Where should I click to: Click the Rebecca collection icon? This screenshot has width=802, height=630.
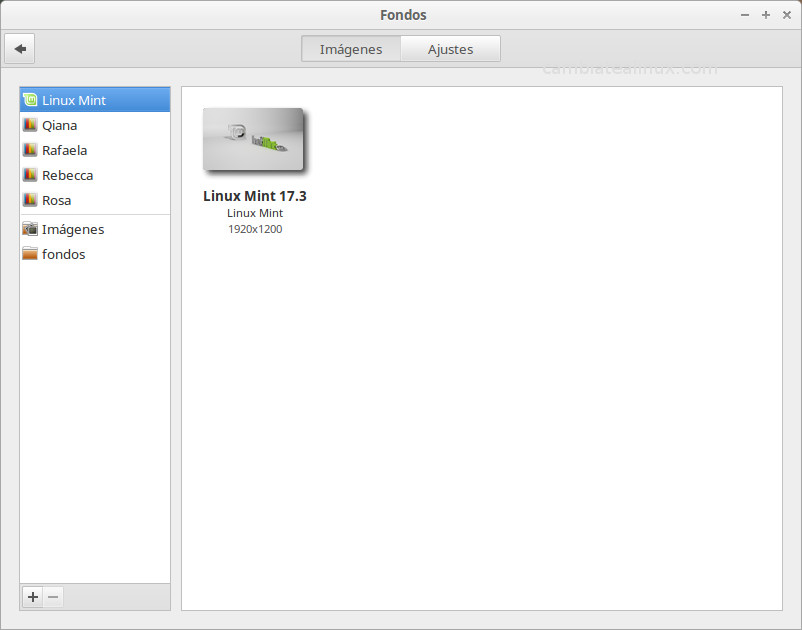(x=30, y=175)
